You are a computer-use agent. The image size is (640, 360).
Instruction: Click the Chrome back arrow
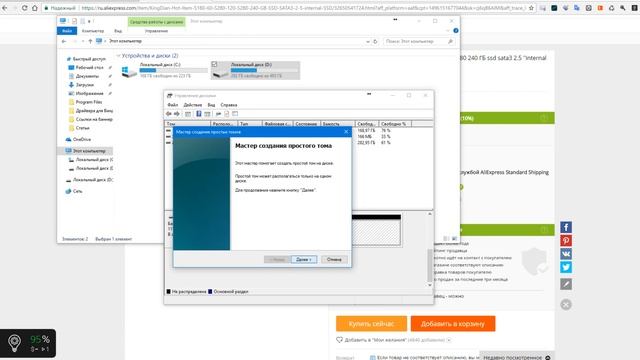pos(5,8)
